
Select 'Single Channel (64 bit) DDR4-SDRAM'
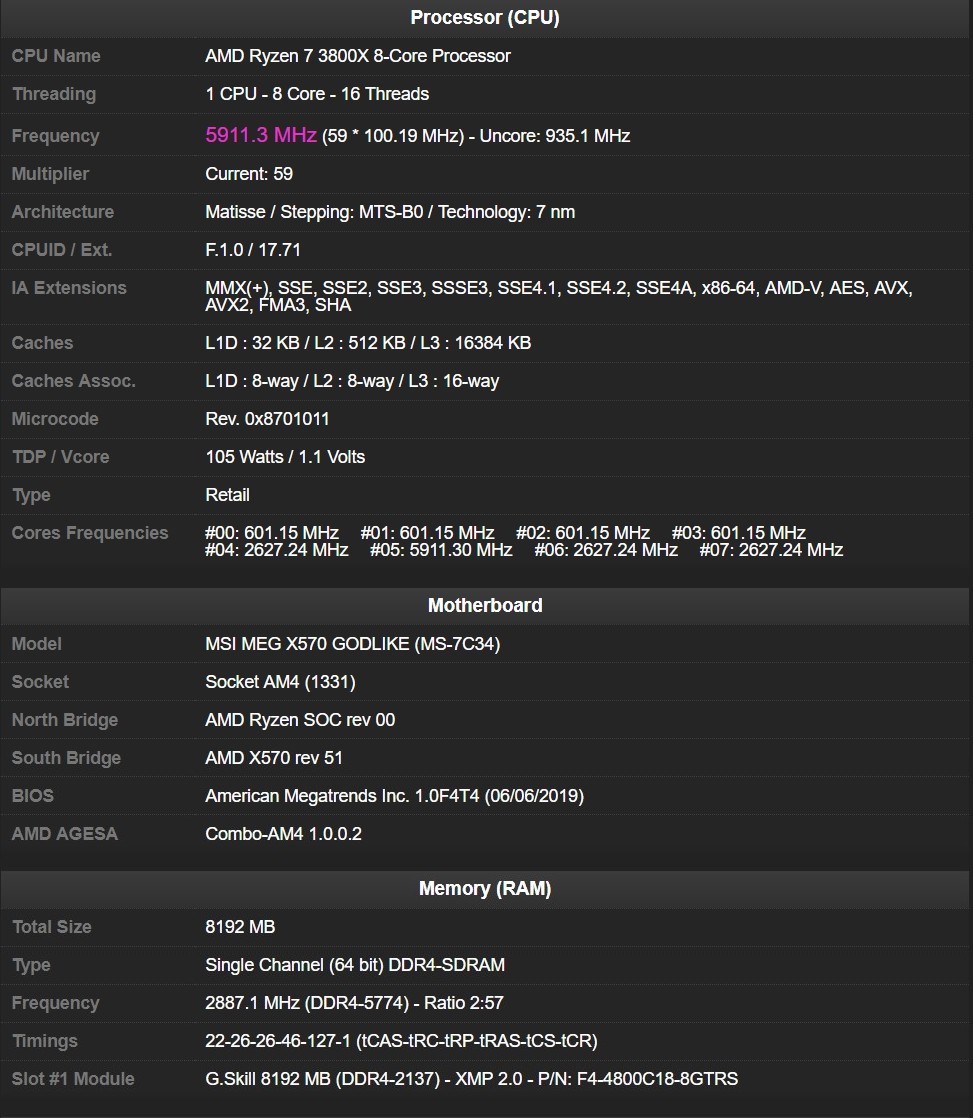pyautogui.click(x=355, y=965)
